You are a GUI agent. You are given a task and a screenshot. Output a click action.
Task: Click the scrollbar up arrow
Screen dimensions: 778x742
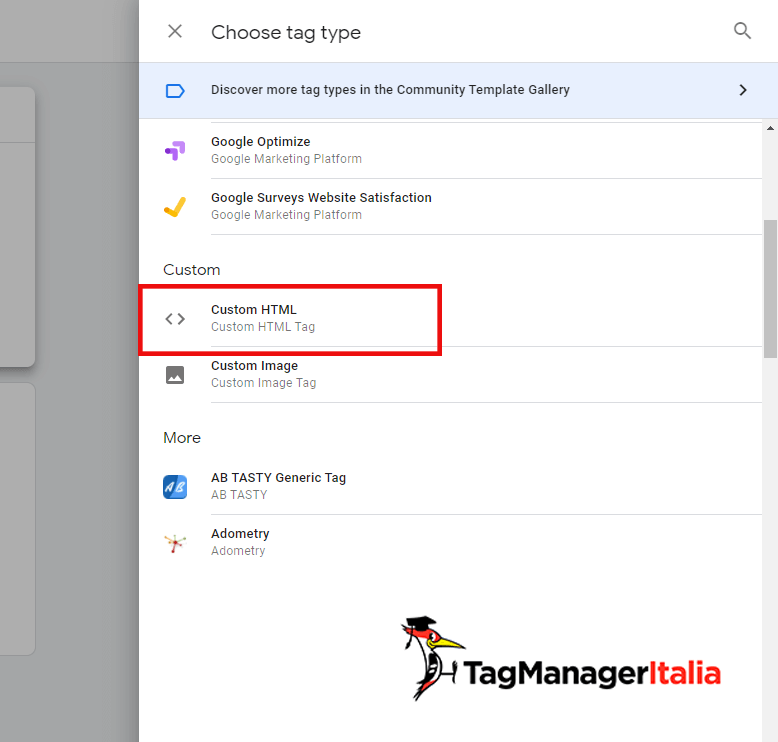[770, 128]
